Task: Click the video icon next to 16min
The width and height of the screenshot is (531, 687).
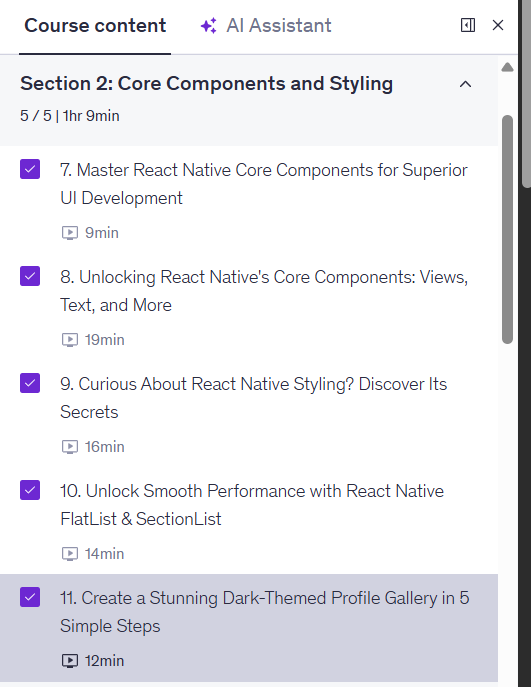Action: click(70, 446)
